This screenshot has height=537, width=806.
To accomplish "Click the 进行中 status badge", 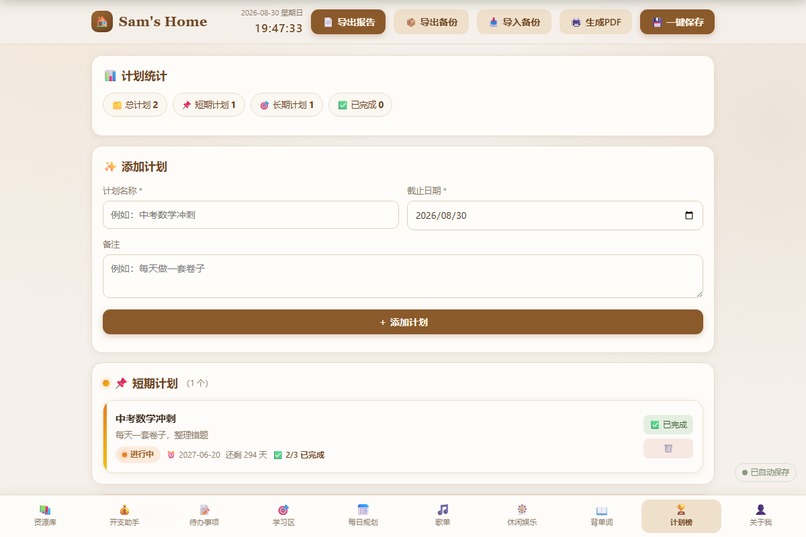I will [138, 454].
